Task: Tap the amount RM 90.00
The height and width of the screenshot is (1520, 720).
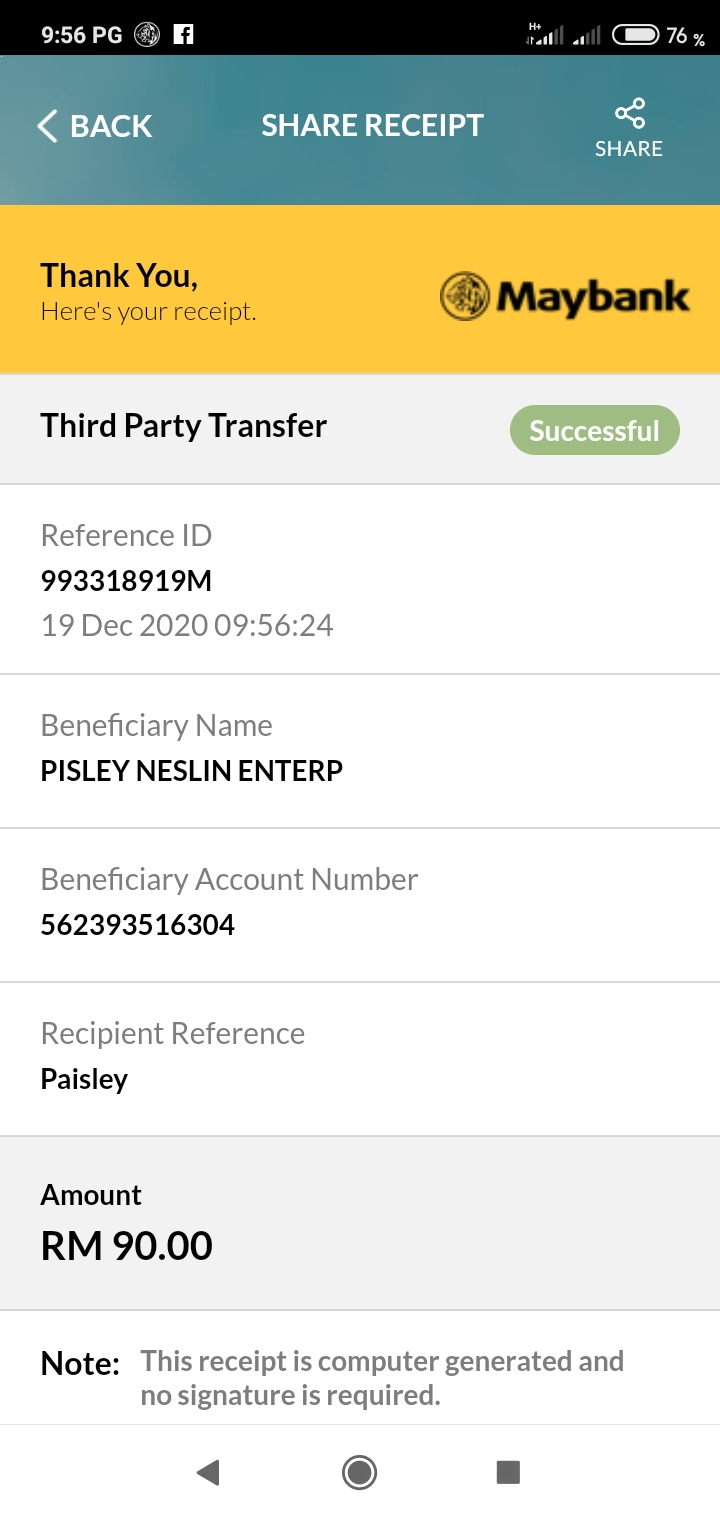Action: (127, 1246)
